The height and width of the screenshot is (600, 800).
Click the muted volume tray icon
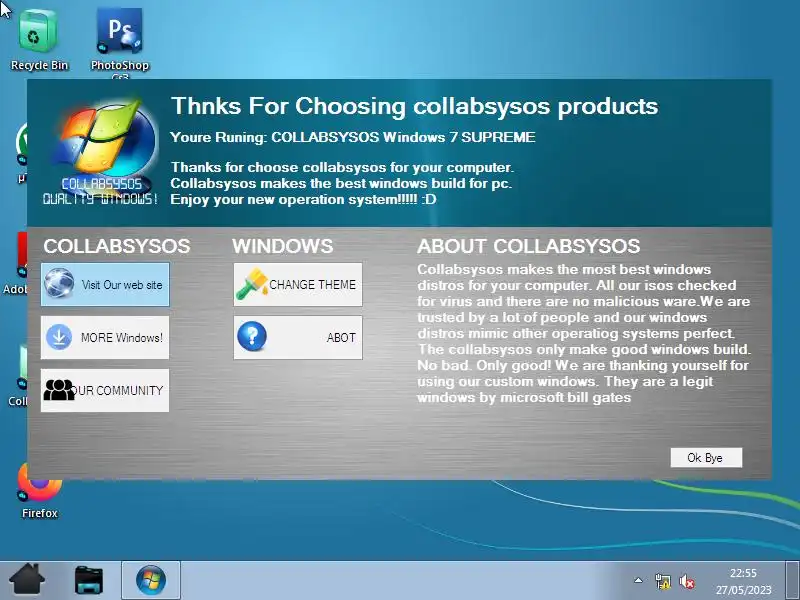pyautogui.click(x=687, y=581)
